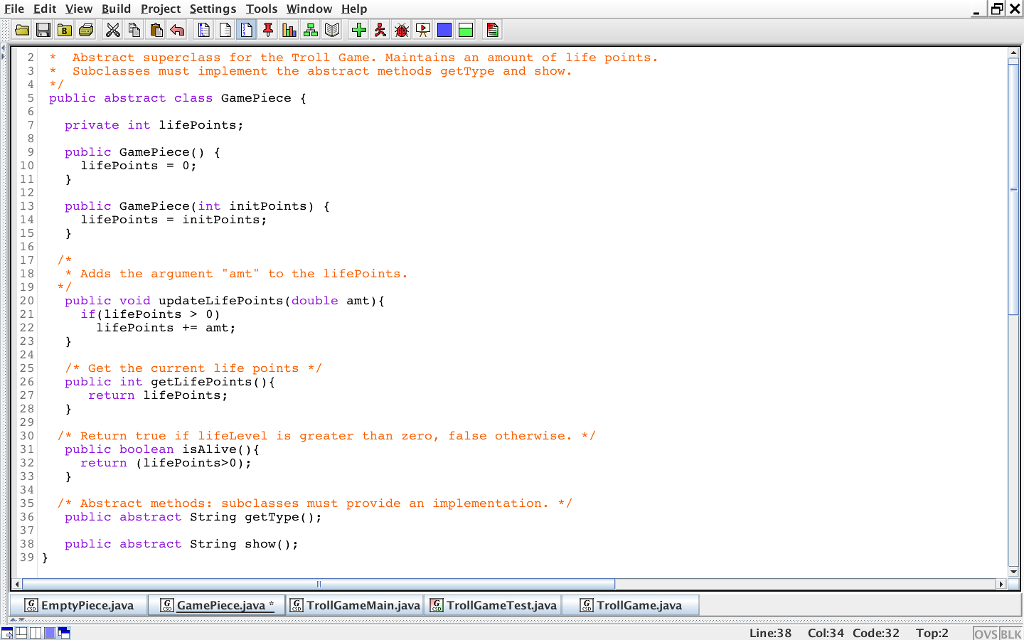Save the file with the floppy disk icon
The height and width of the screenshot is (640, 1024).
point(43,29)
